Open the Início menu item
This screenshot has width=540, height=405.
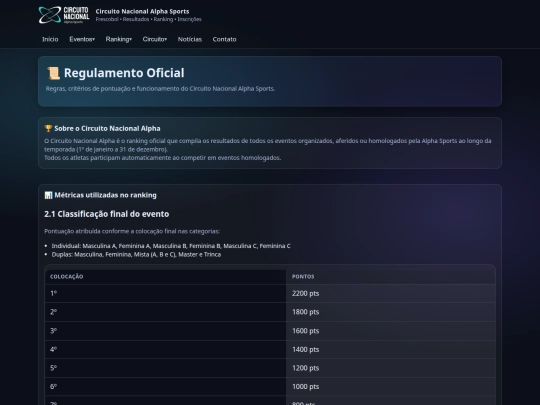(x=50, y=39)
